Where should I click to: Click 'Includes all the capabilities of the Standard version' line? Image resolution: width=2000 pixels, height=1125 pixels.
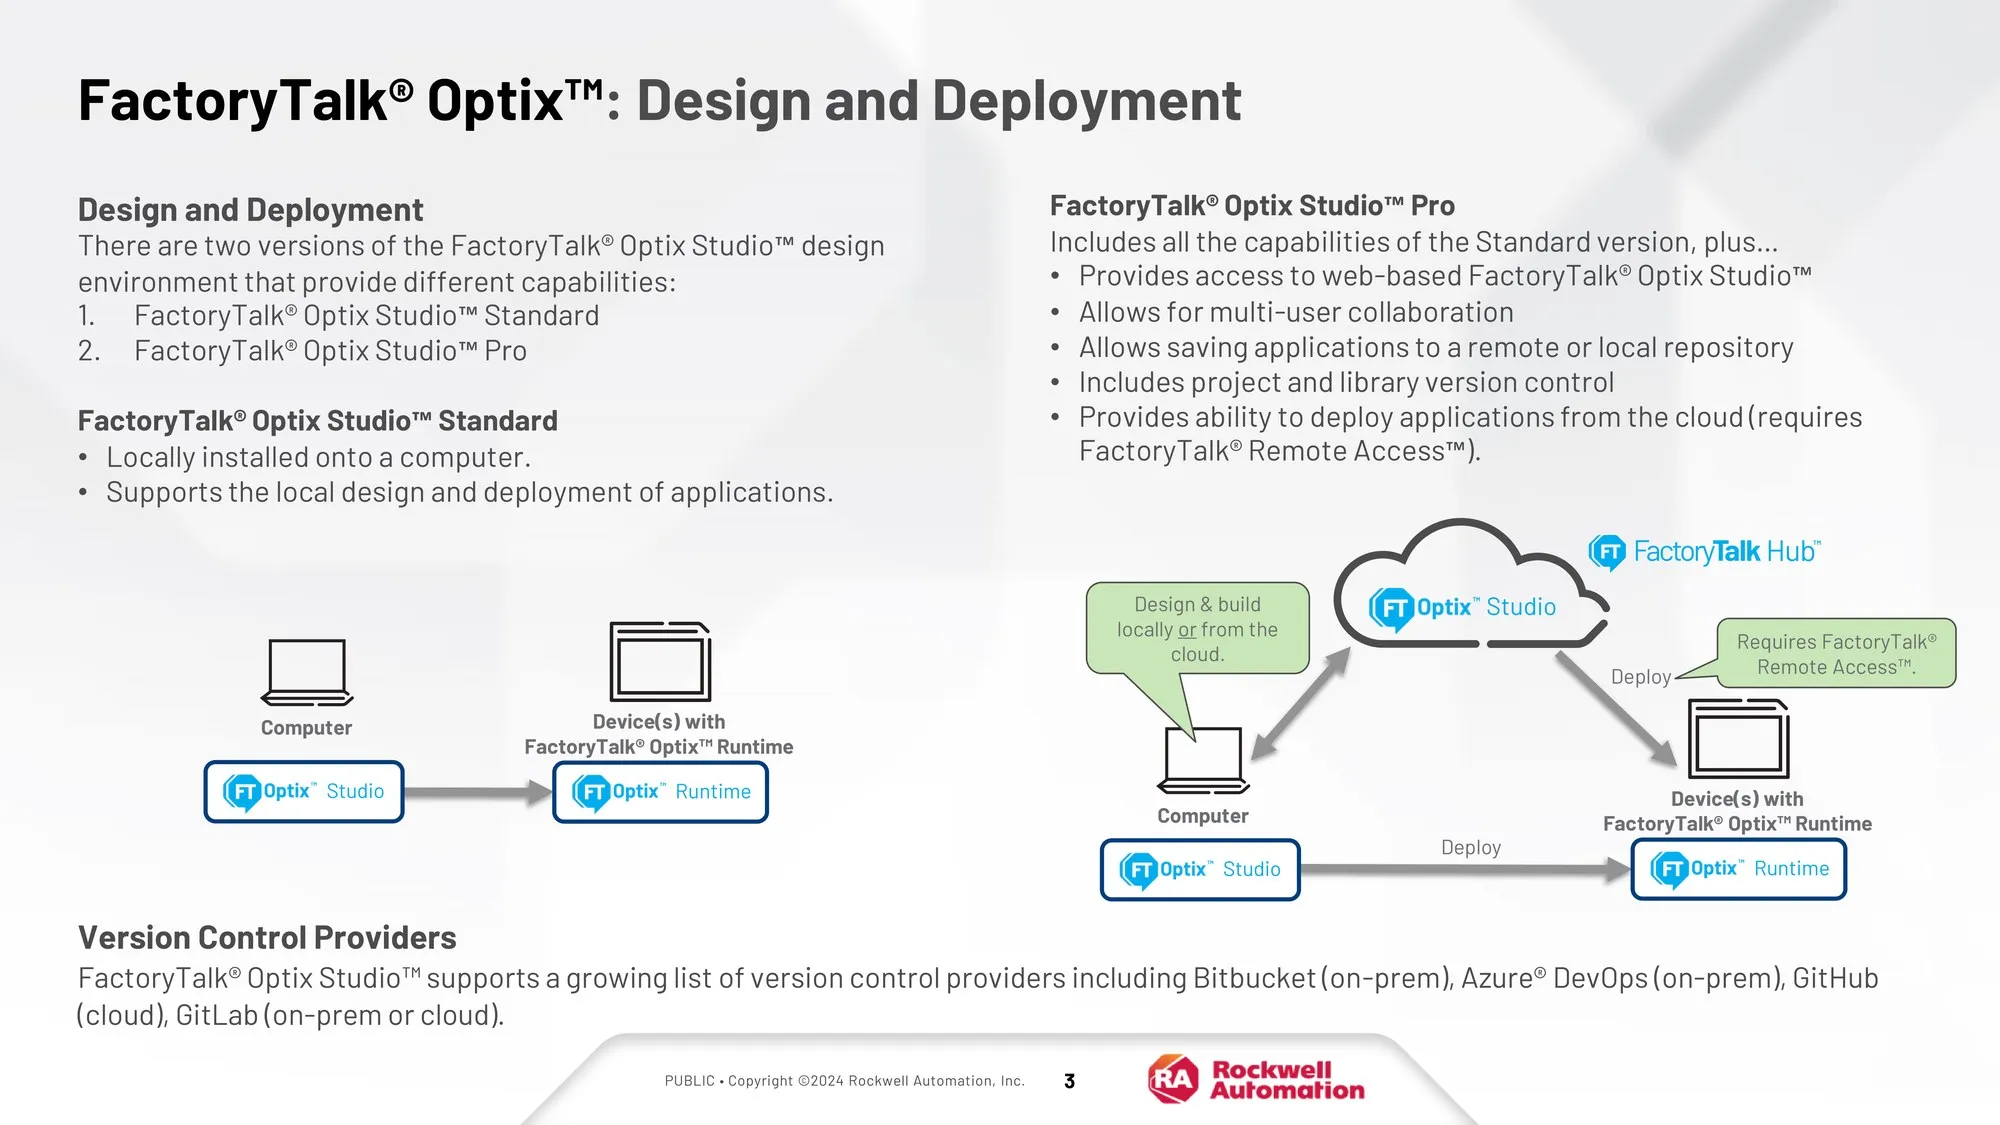click(x=1414, y=242)
